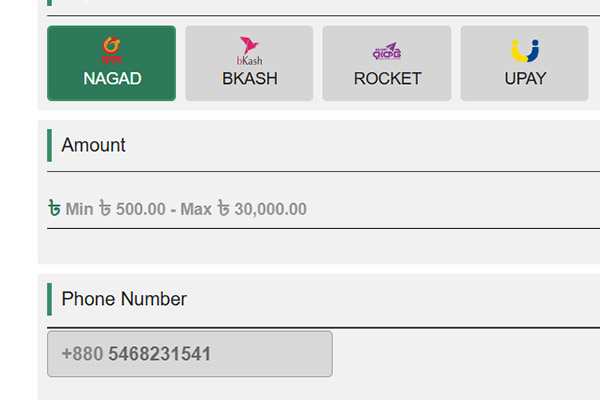
Task: Click the empty area right of the phone field
Action: (x=460, y=354)
